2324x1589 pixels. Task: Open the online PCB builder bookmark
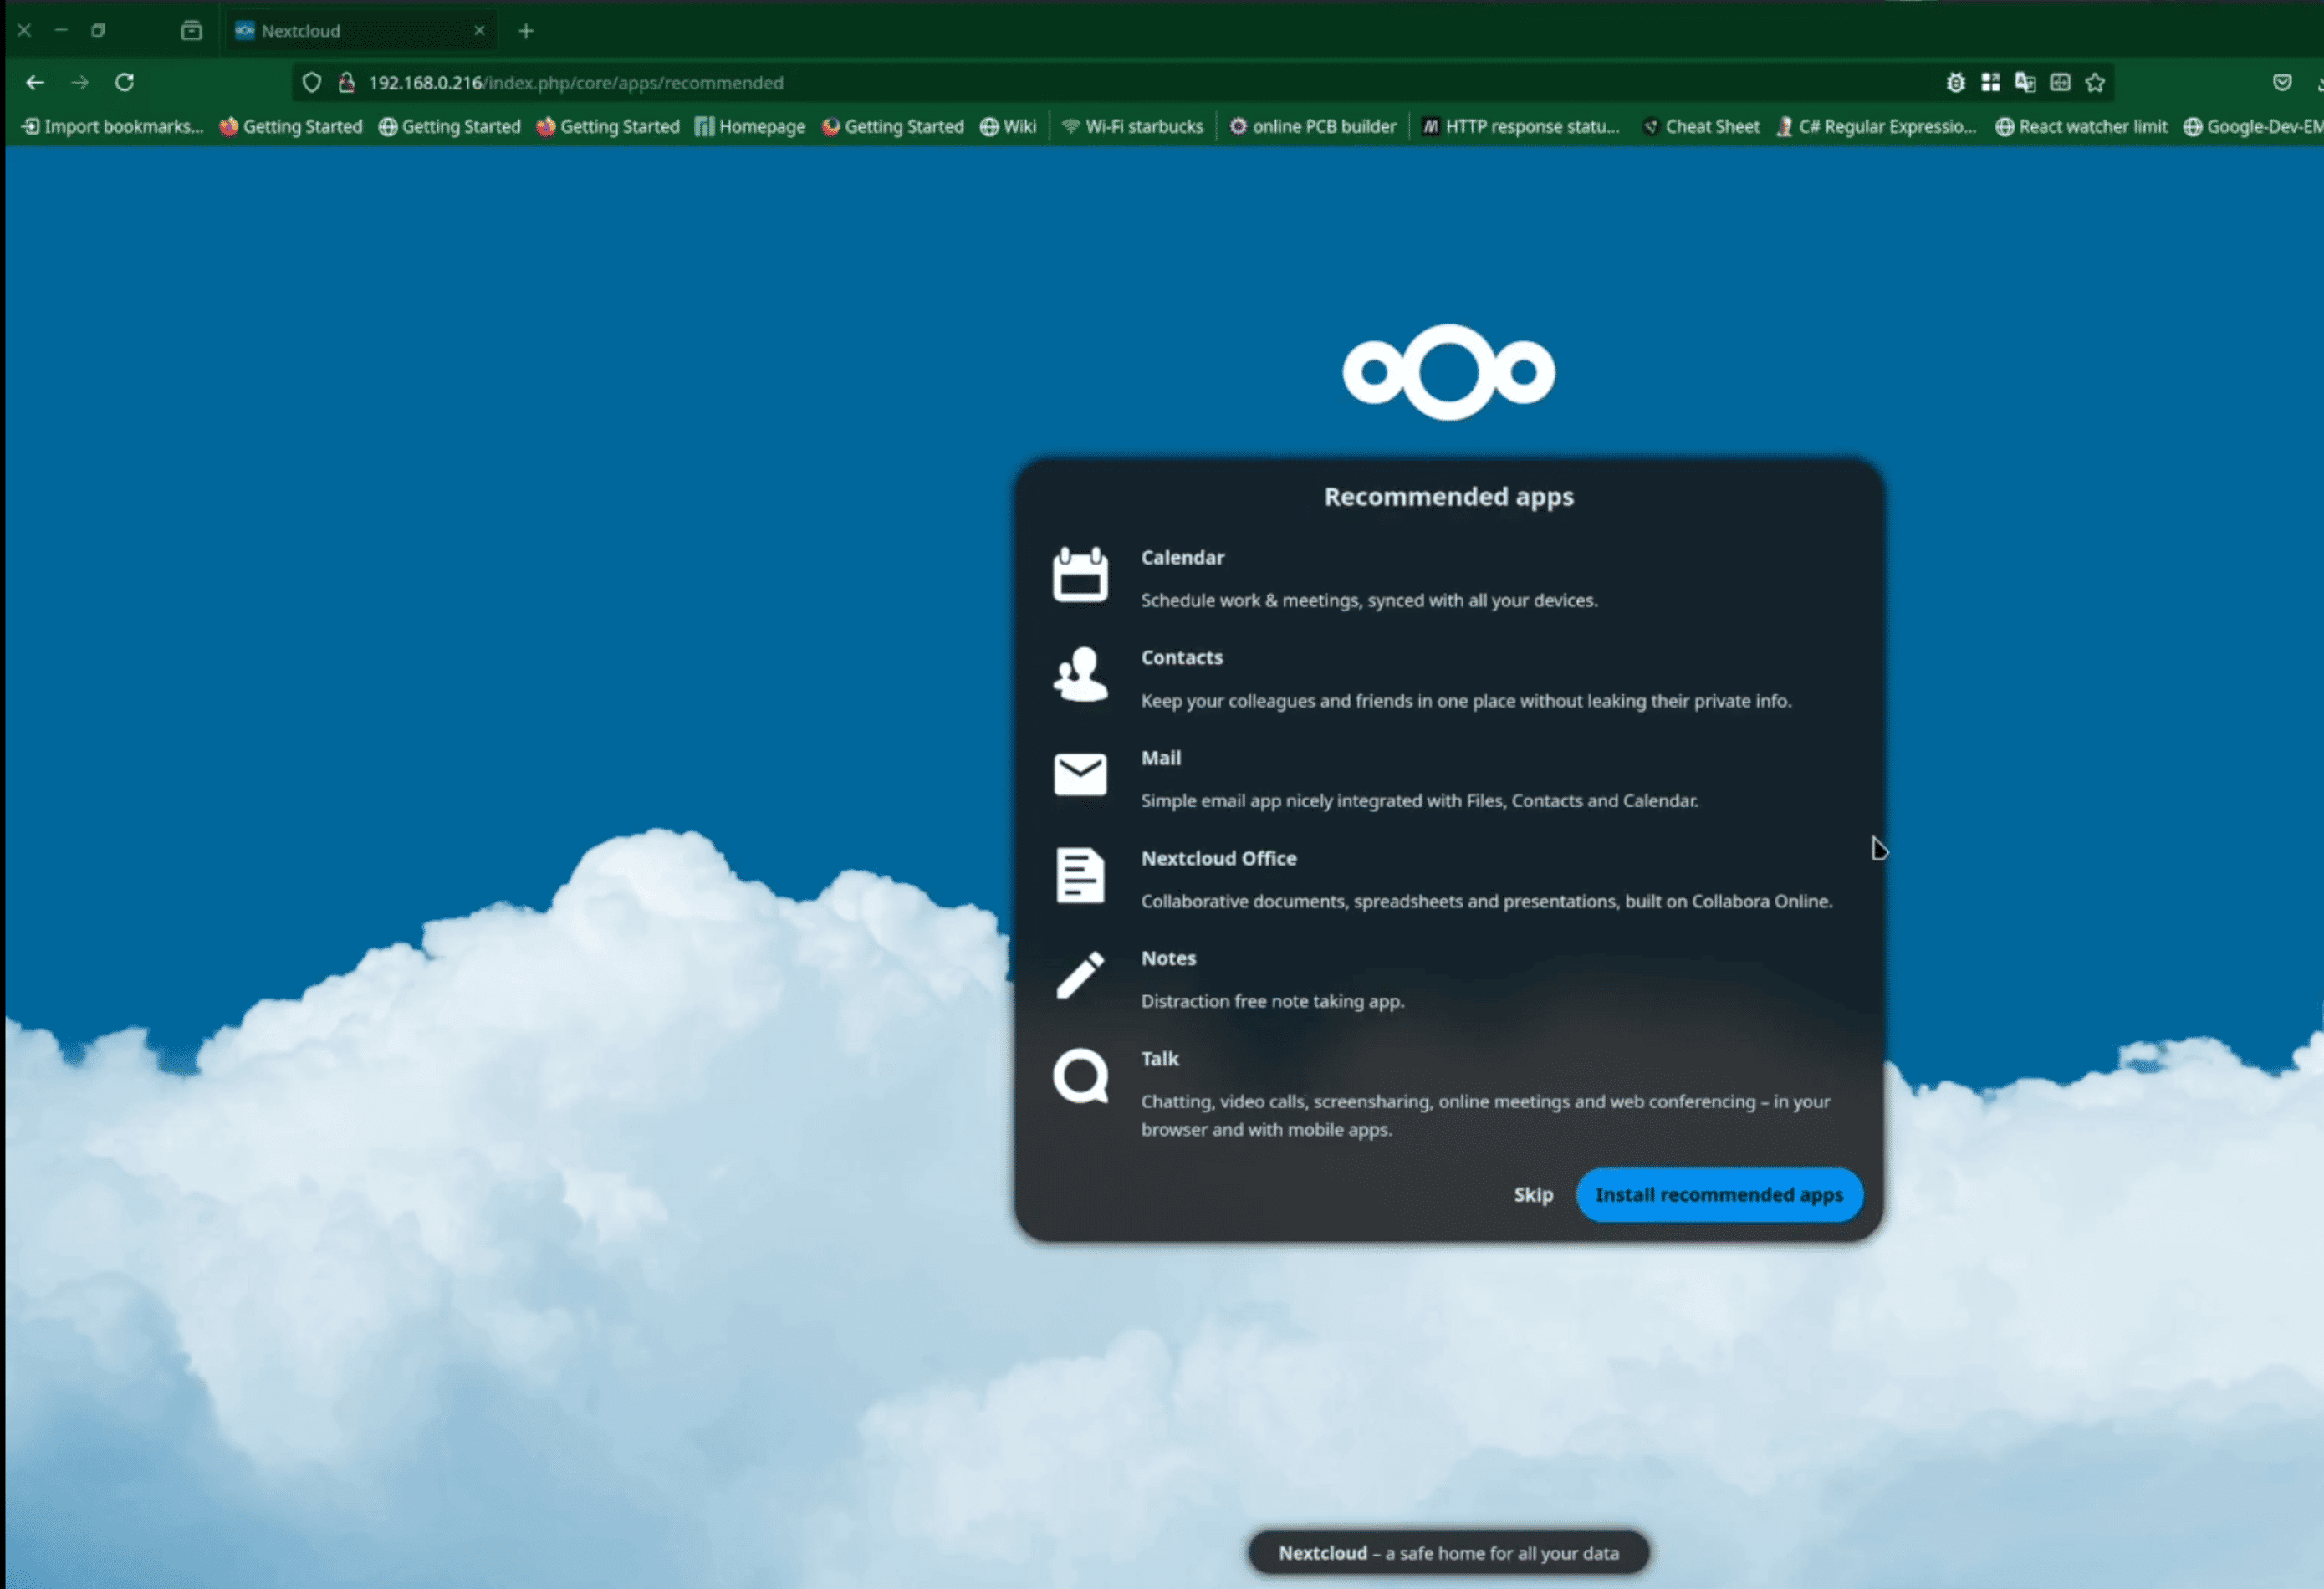[1312, 127]
